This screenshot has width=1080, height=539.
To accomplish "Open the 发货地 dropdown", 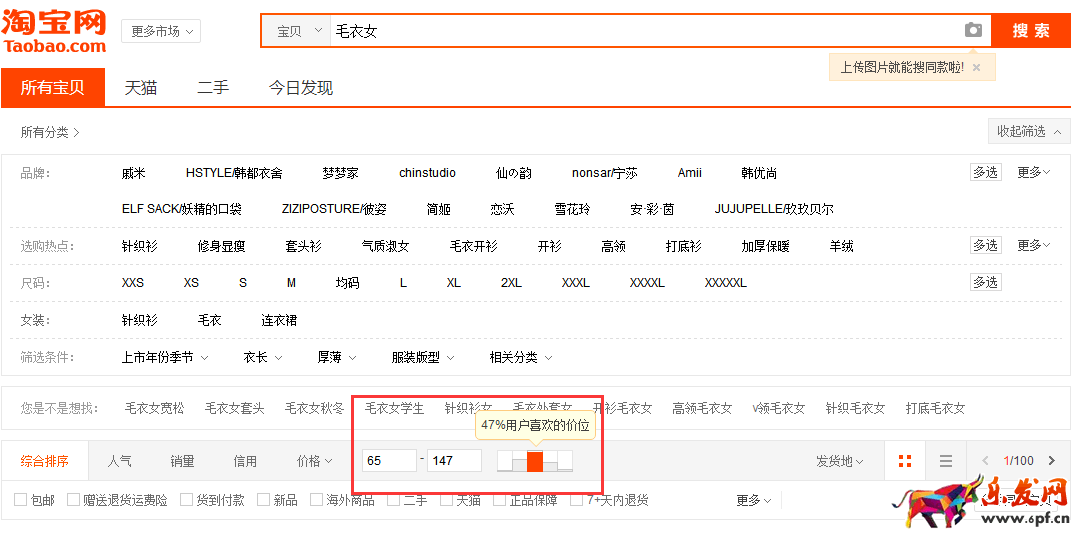I will tap(840, 461).
